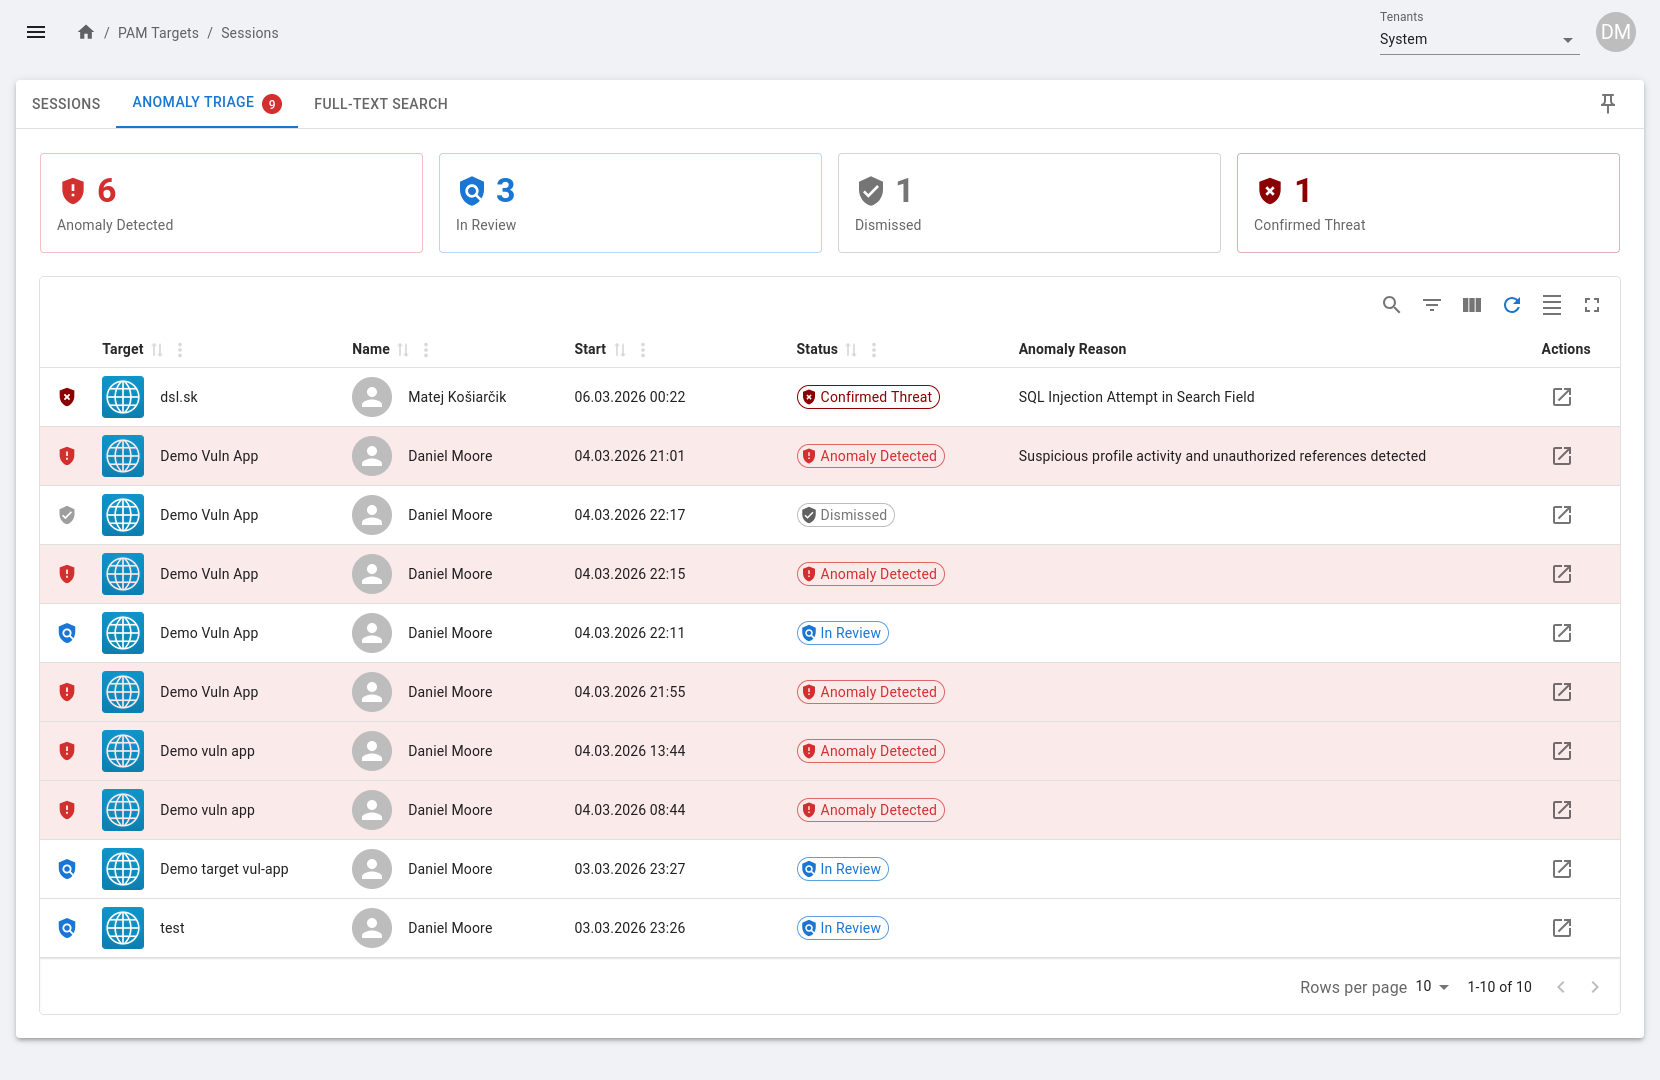Refresh the anomaly sessions table

tap(1511, 305)
